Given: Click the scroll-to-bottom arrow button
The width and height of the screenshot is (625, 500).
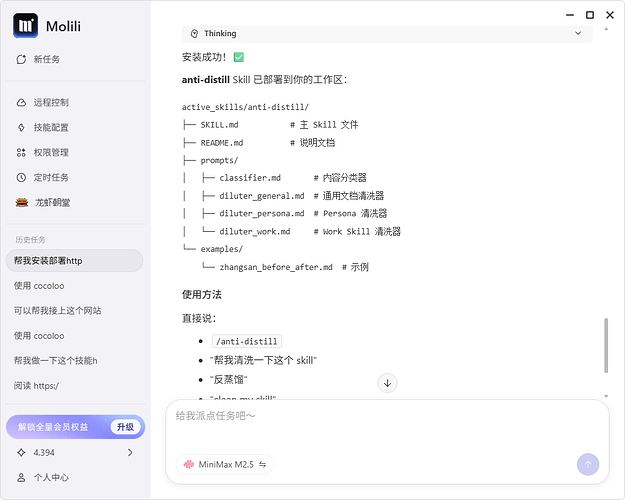Looking at the screenshot, I should pyautogui.click(x=388, y=383).
